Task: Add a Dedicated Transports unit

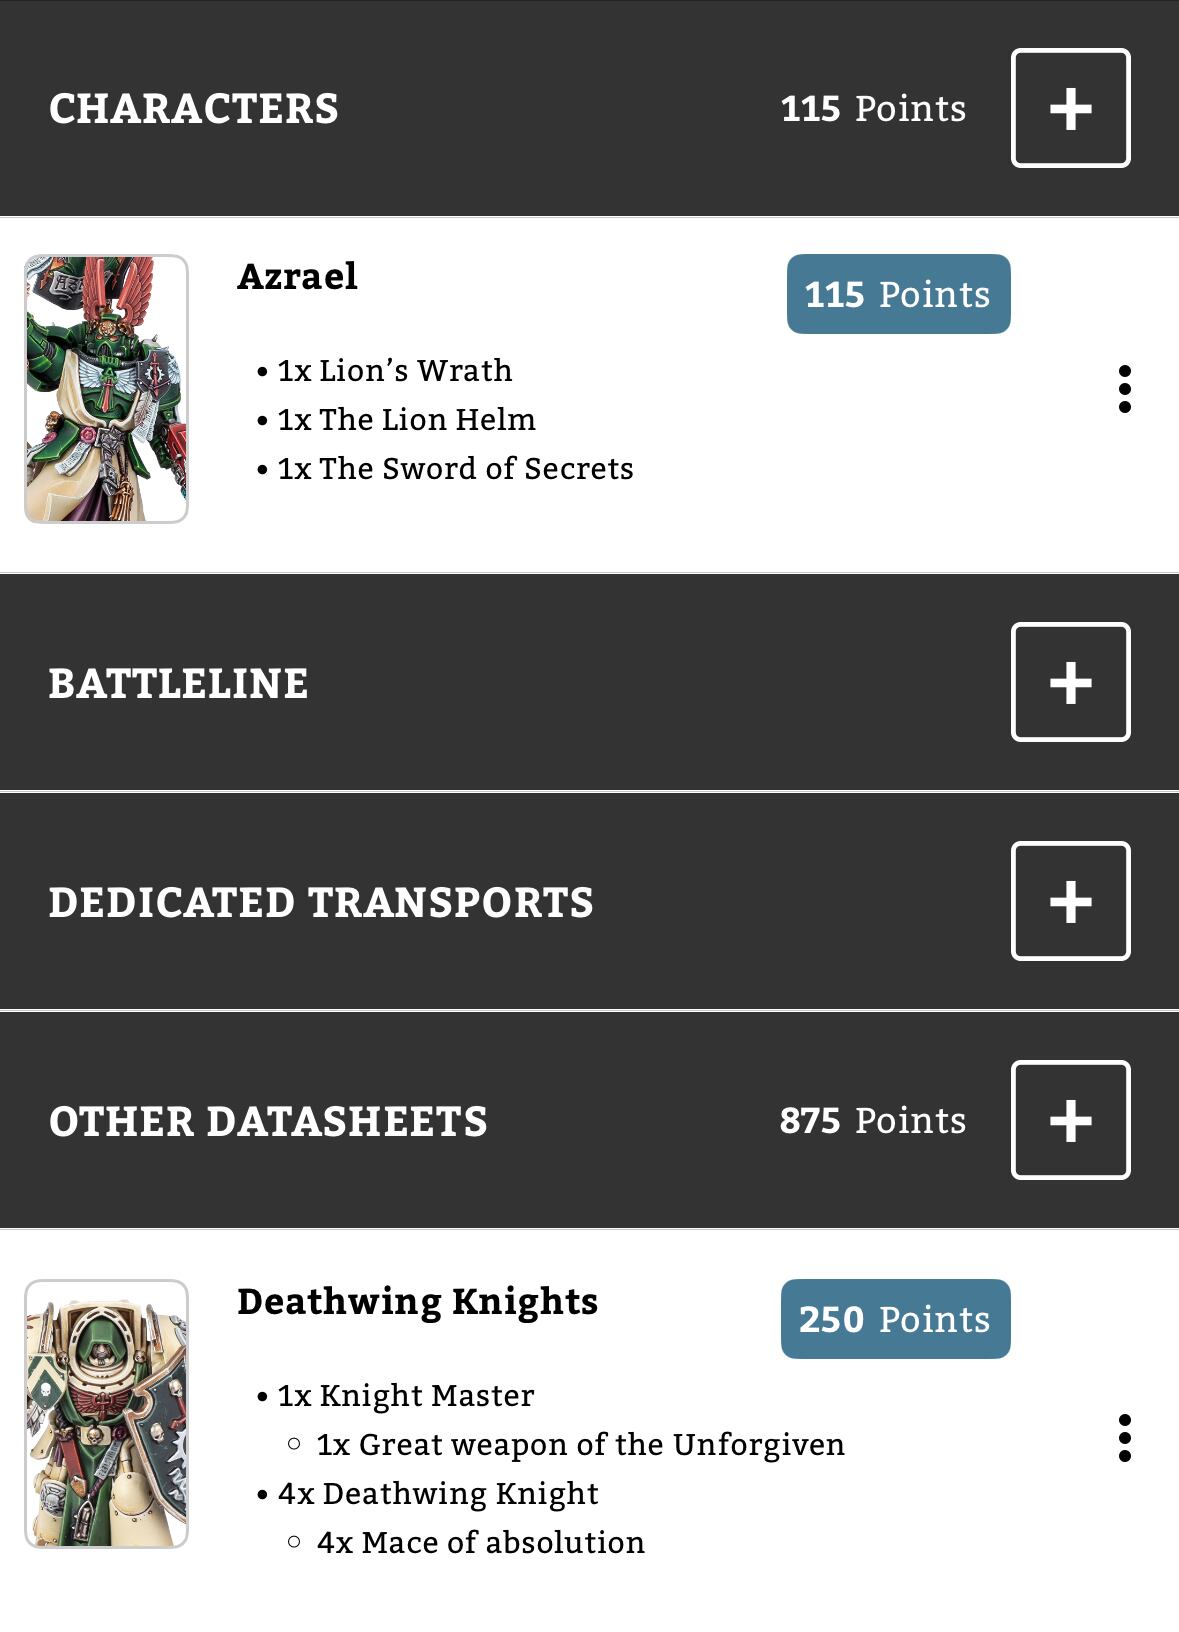Action: coord(1070,901)
